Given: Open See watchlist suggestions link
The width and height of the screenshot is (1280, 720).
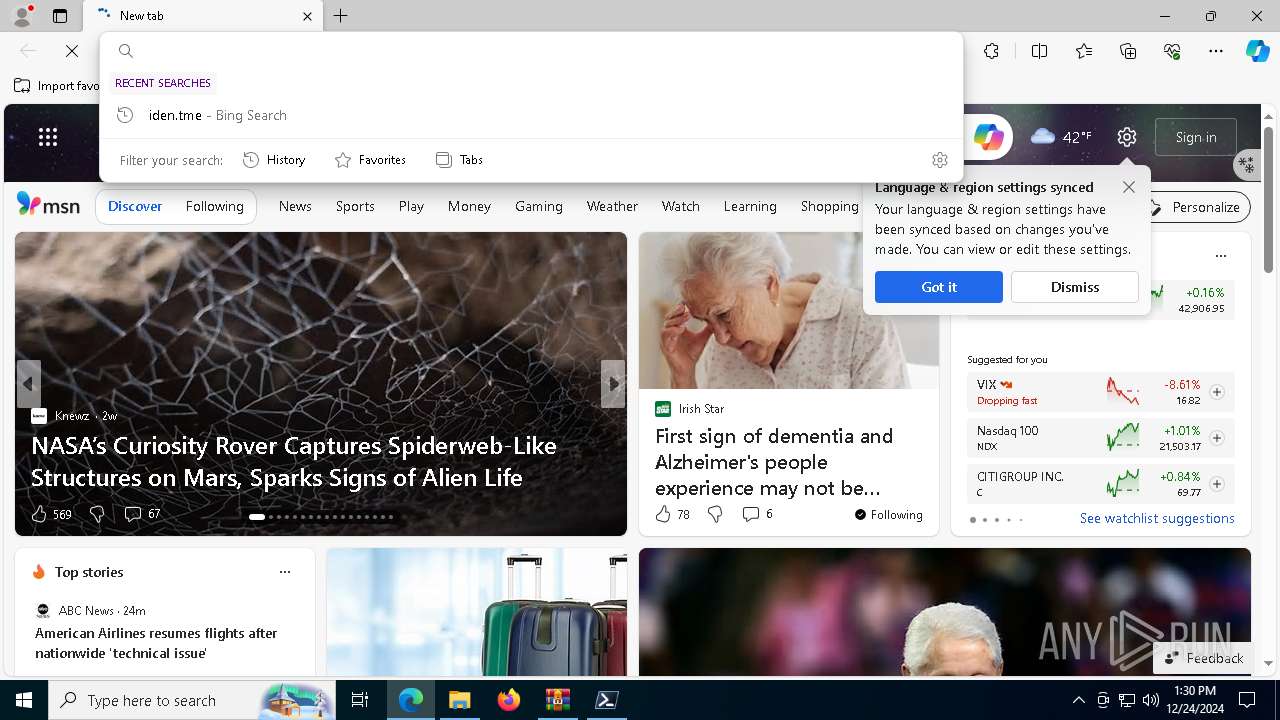Looking at the screenshot, I should (x=1157, y=518).
